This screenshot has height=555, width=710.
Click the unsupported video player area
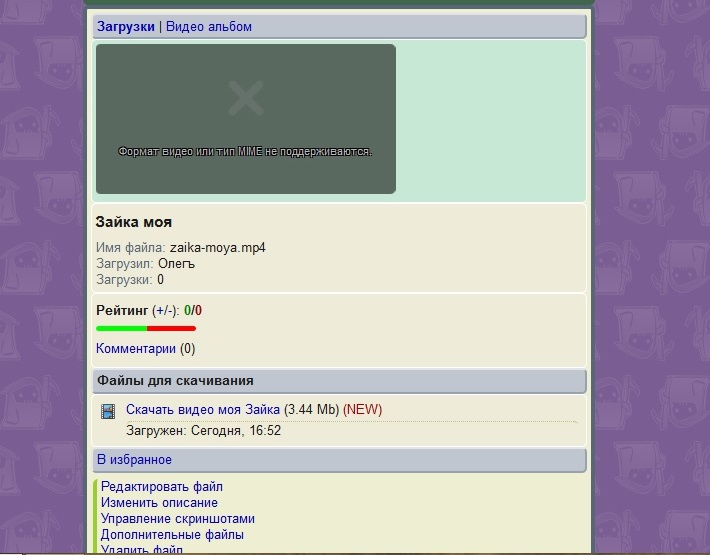(x=246, y=119)
